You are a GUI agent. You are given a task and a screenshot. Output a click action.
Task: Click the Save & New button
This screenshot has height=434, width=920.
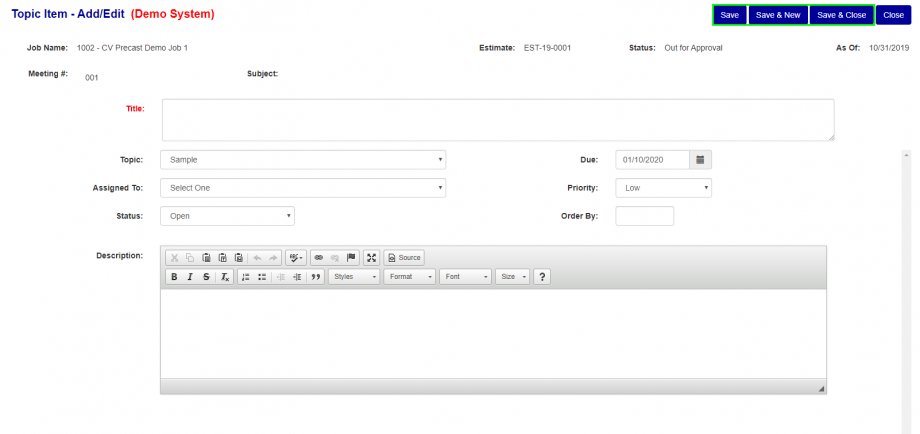(x=778, y=15)
